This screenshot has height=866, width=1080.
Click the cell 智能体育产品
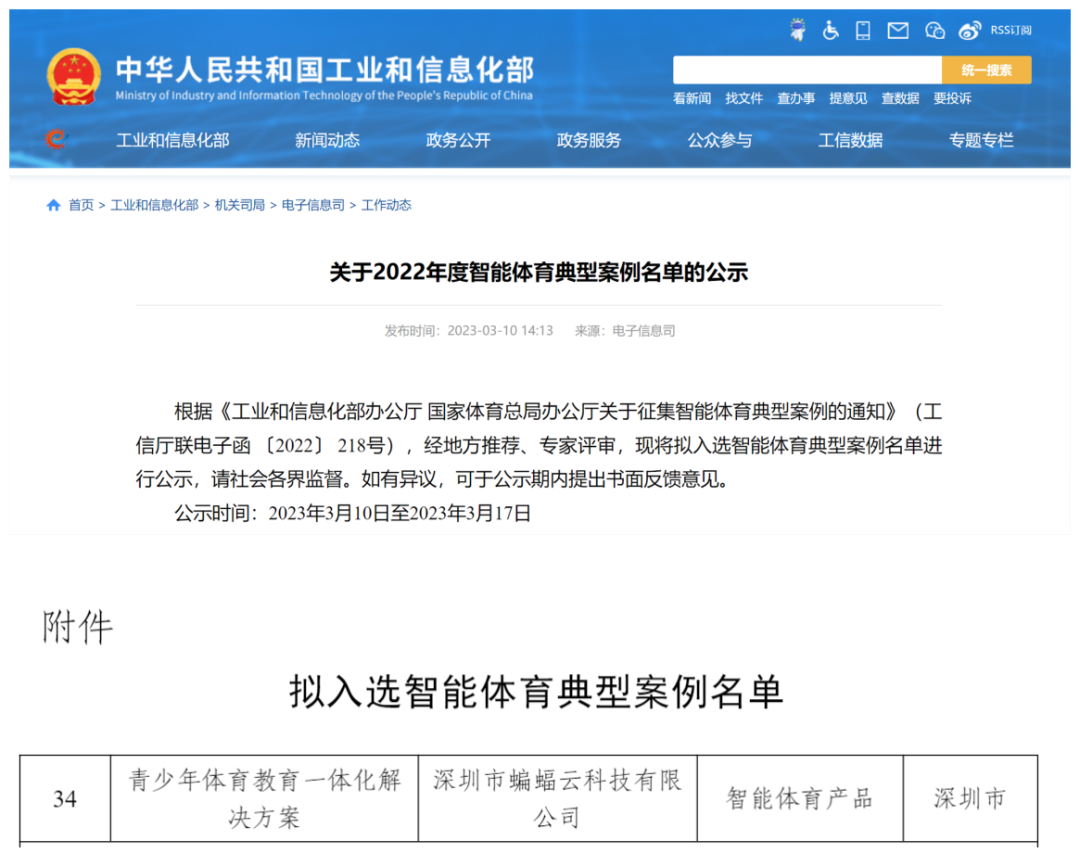800,798
